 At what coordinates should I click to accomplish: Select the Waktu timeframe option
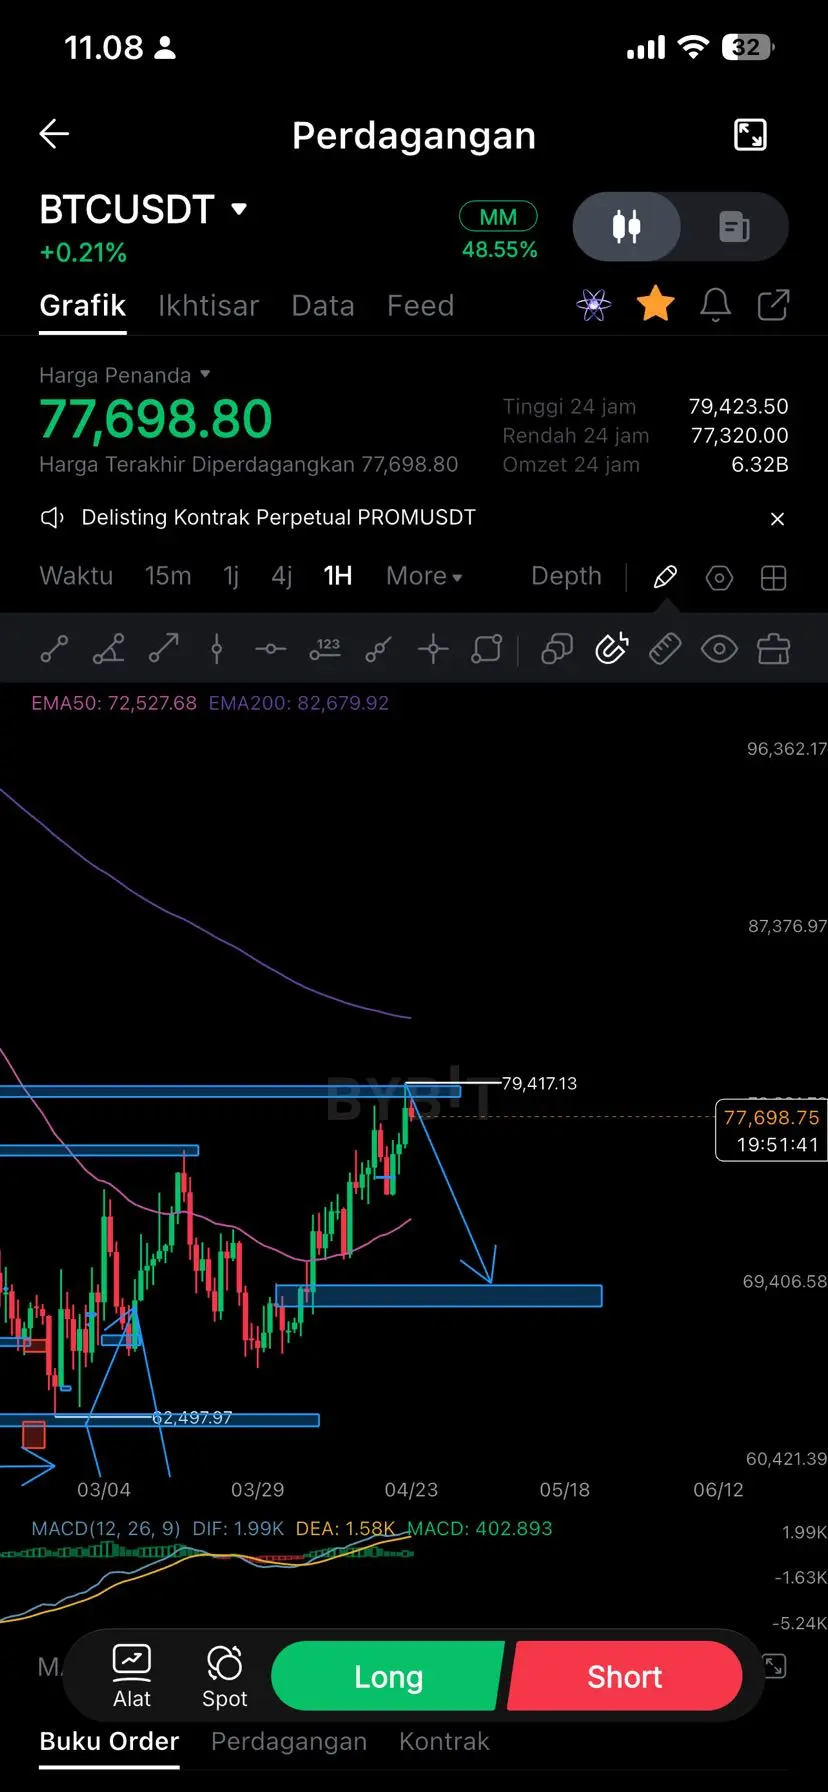(76, 576)
